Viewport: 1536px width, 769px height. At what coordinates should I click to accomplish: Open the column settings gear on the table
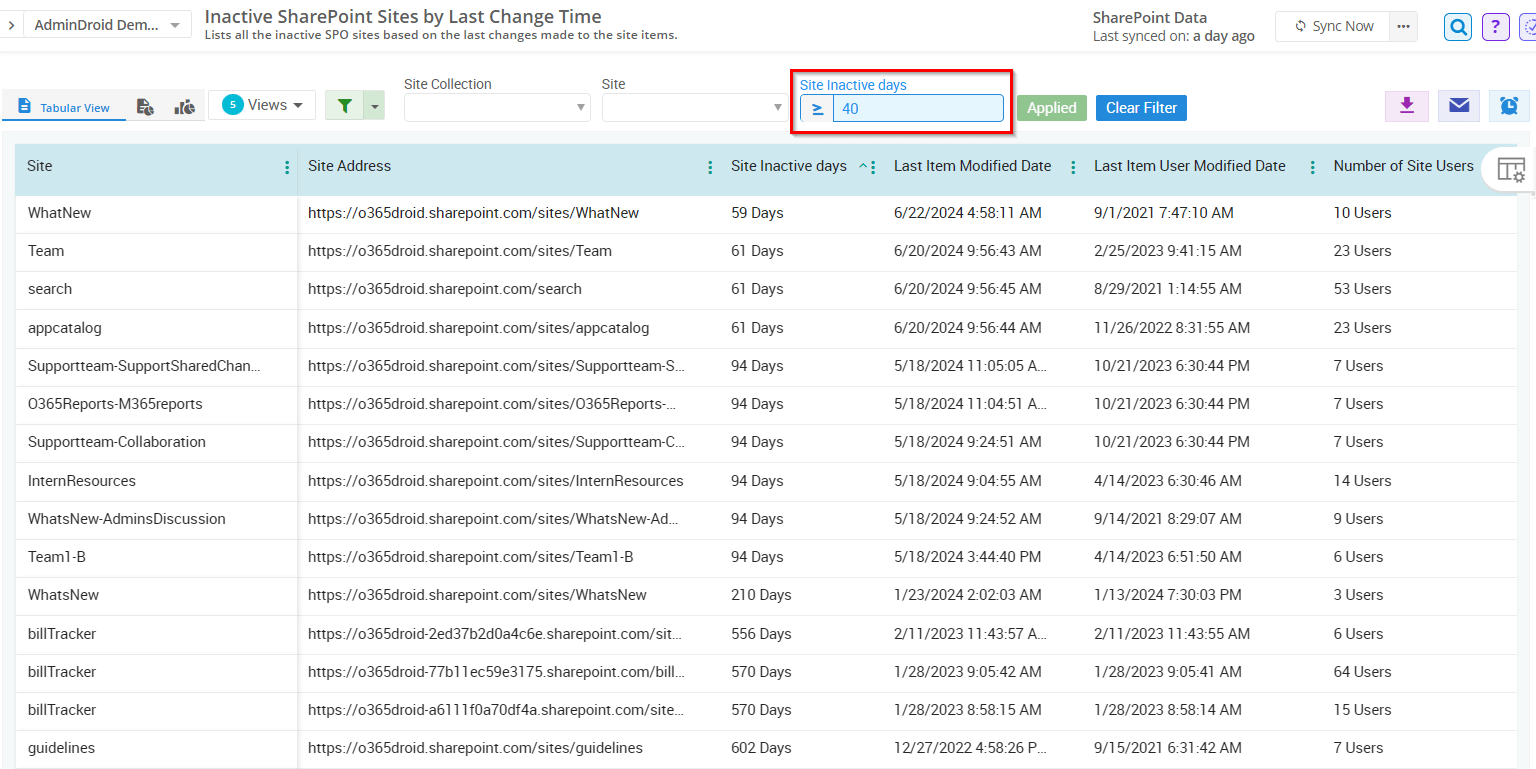coord(1510,169)
